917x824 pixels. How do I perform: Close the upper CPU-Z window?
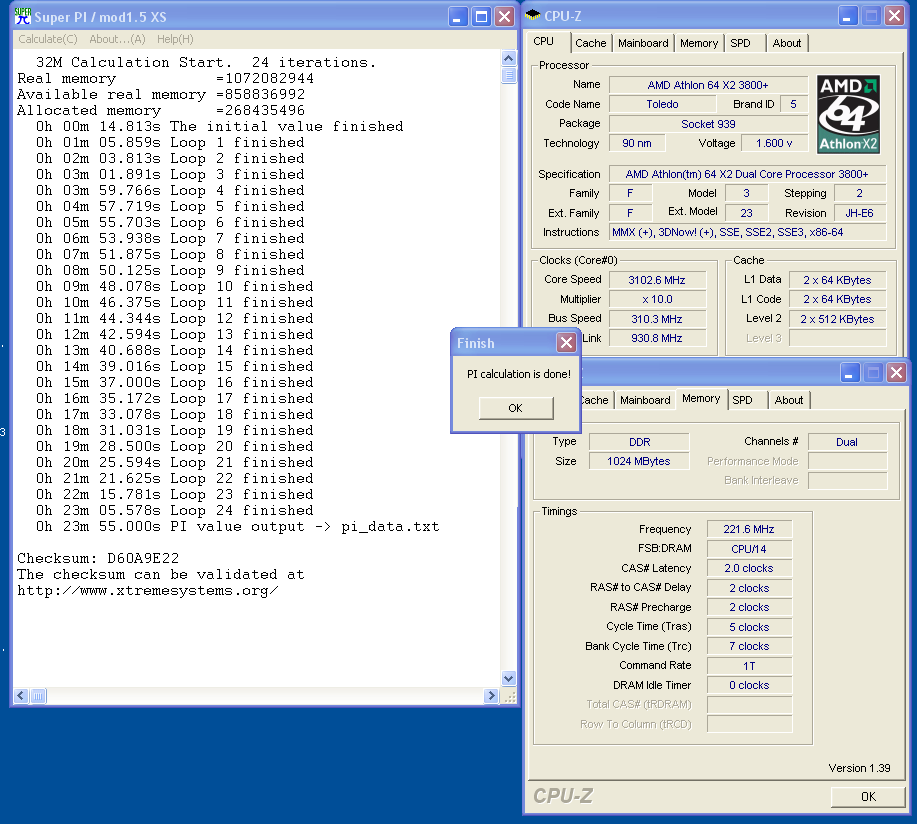pos(894,16)
